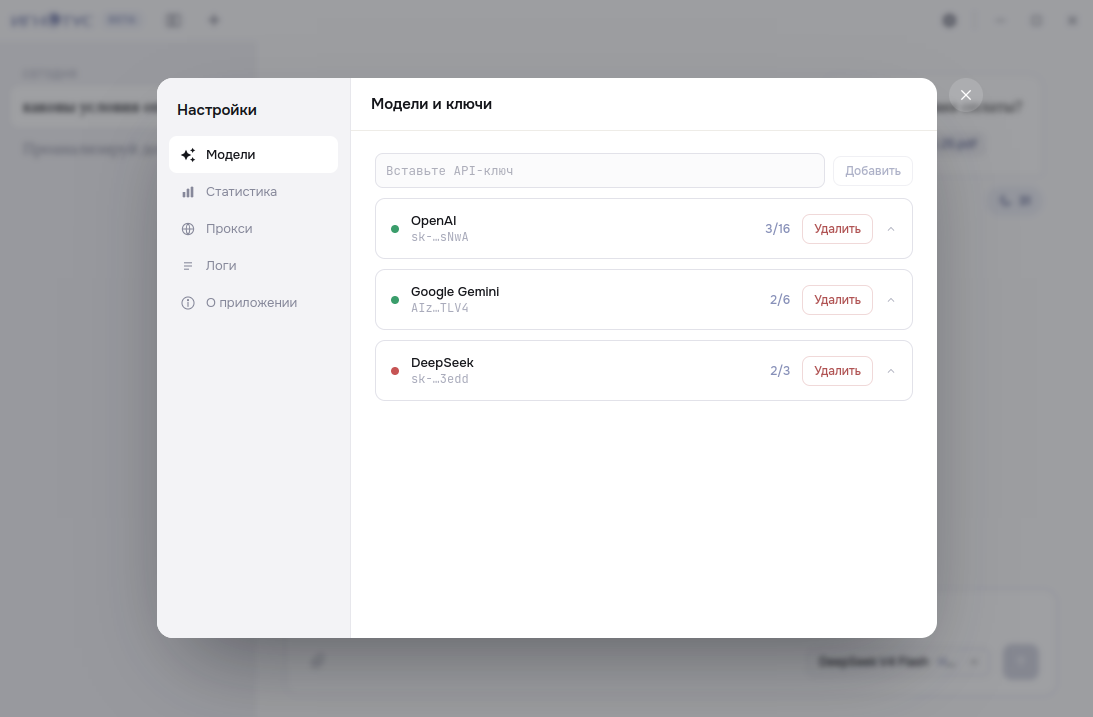
Task: Open the Статистика settings section
Action: [x=253, y=192]
